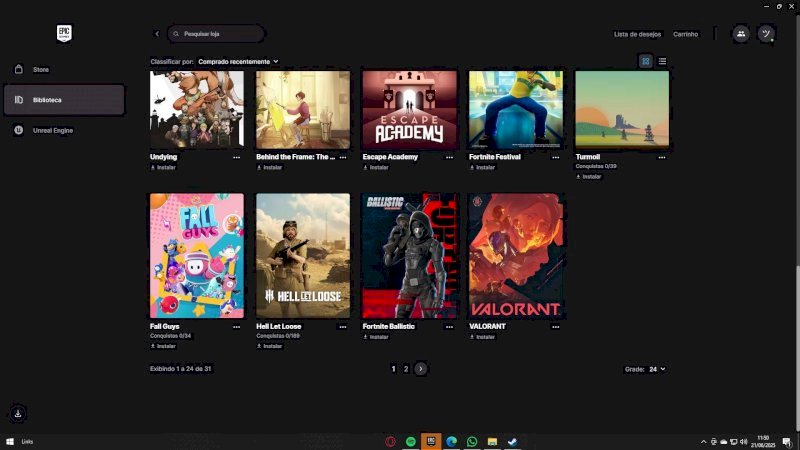Open three-dot menu for Escape Academy

tap(449, 157)
